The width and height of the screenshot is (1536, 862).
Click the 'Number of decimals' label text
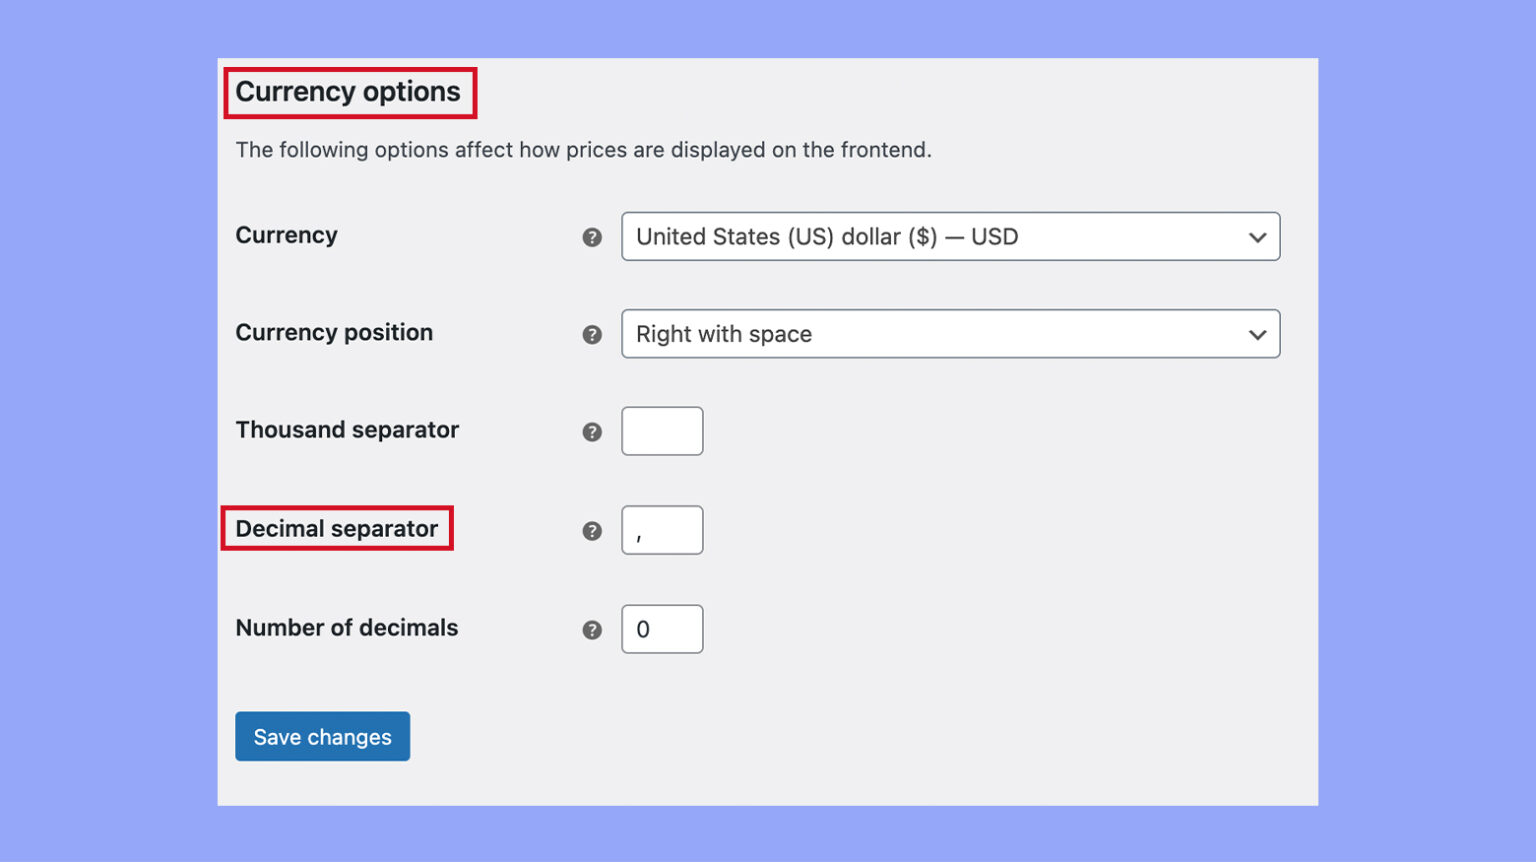[347, 628]
